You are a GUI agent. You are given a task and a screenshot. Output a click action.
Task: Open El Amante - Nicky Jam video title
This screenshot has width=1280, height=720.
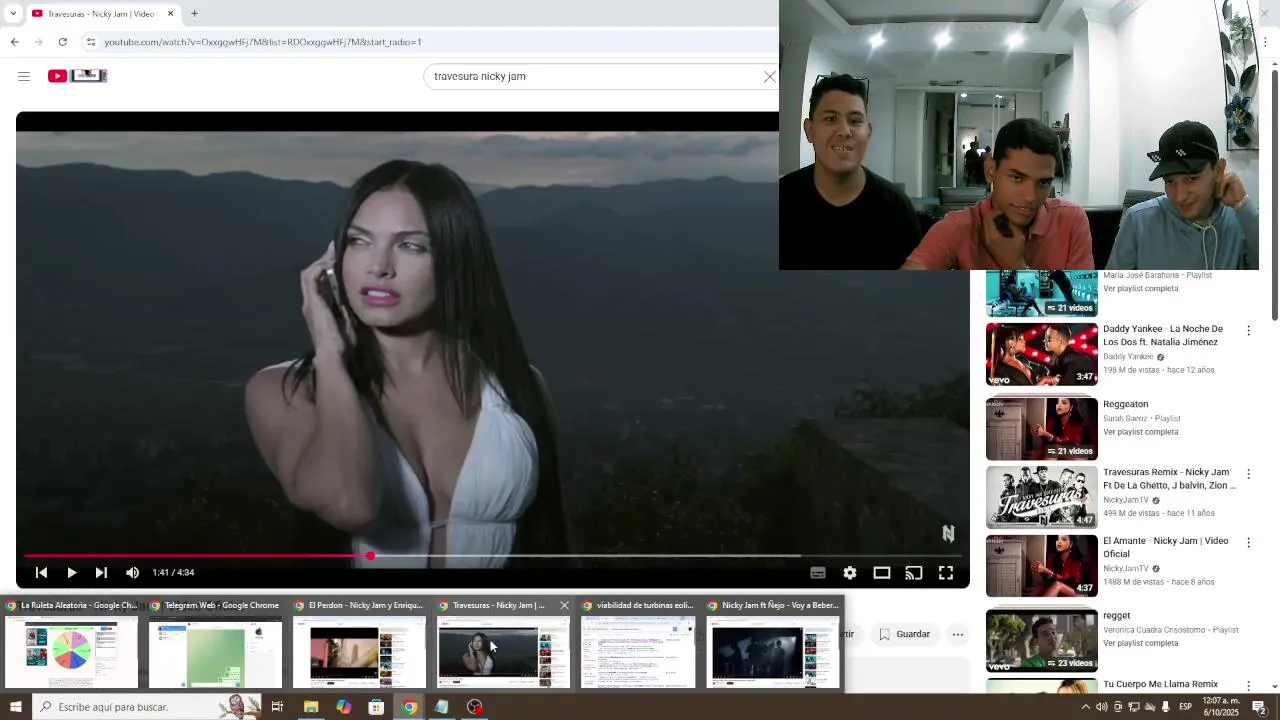click(1166, 547)
